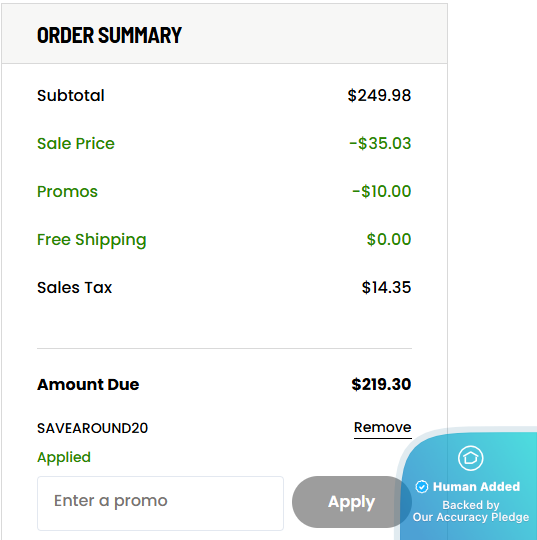Click the house icon in the badge
This screenshot has width=537, height=540.
(471, 458)
